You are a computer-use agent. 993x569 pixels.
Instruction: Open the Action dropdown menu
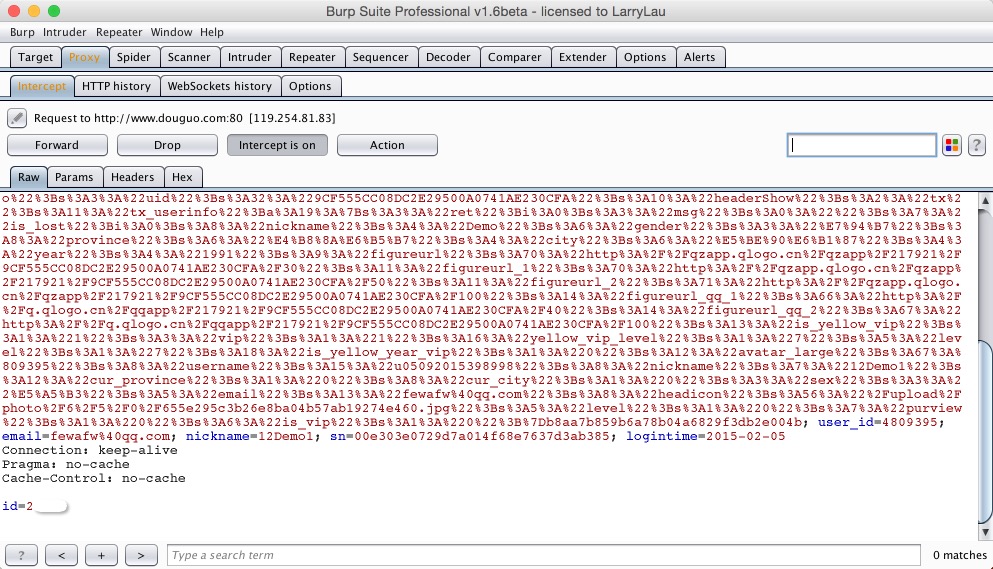(387, 145)
